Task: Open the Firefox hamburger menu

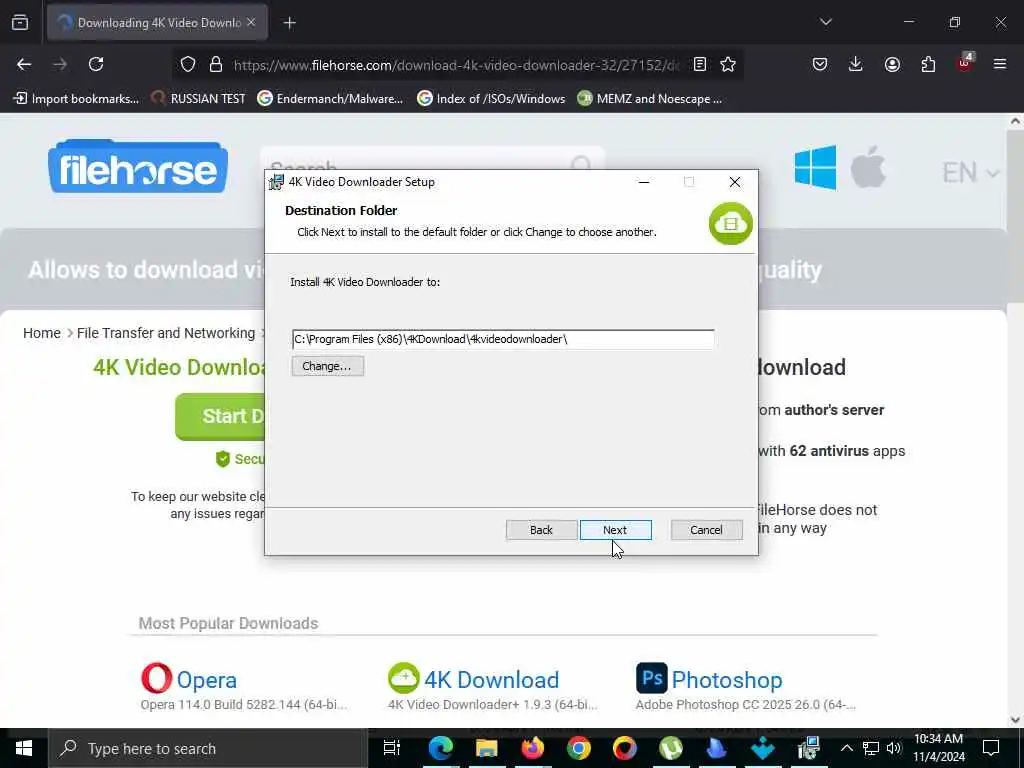Action: click(x=1000, y=64)
